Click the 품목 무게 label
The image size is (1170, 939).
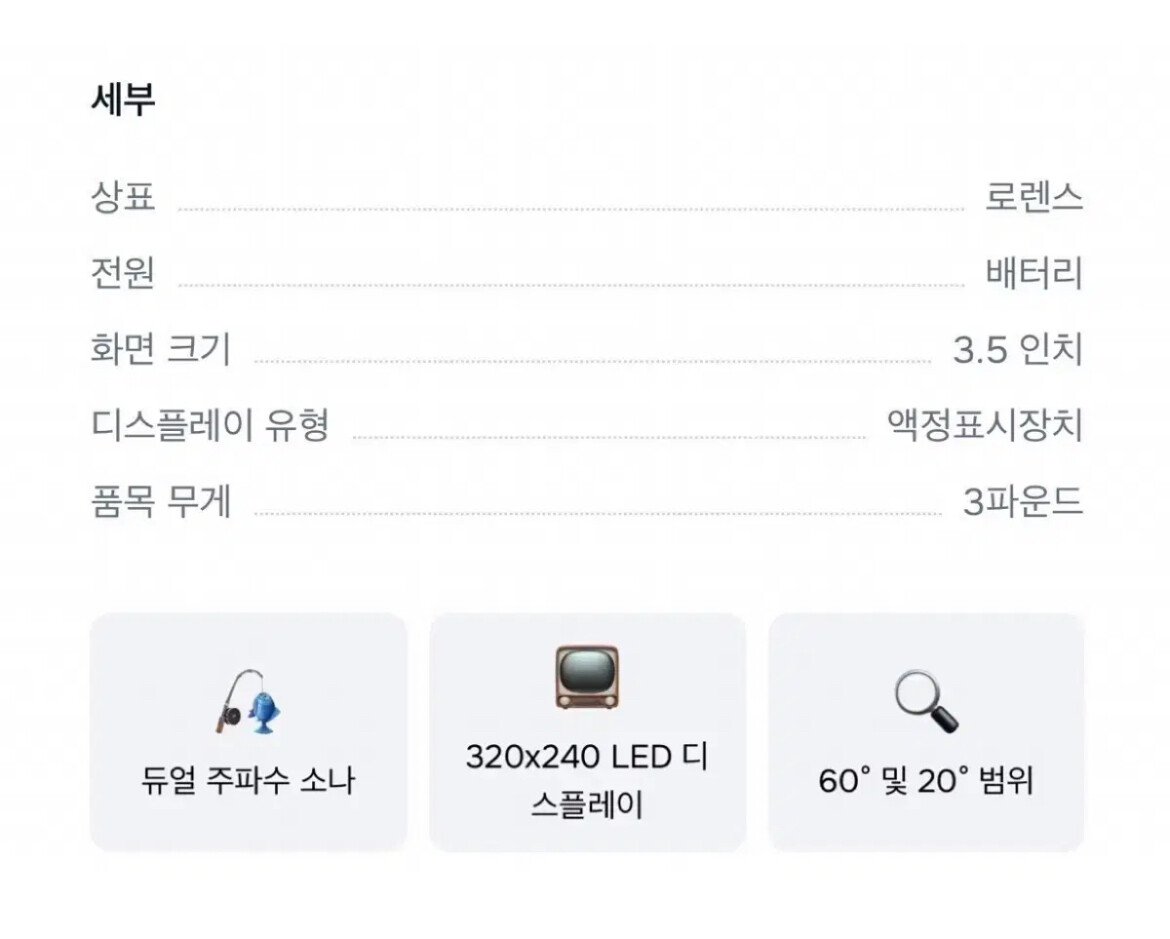[161, 502]
